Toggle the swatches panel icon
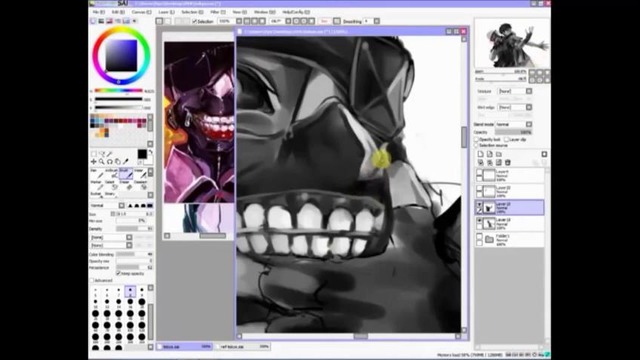640x360 pixels. click(126, 21)
